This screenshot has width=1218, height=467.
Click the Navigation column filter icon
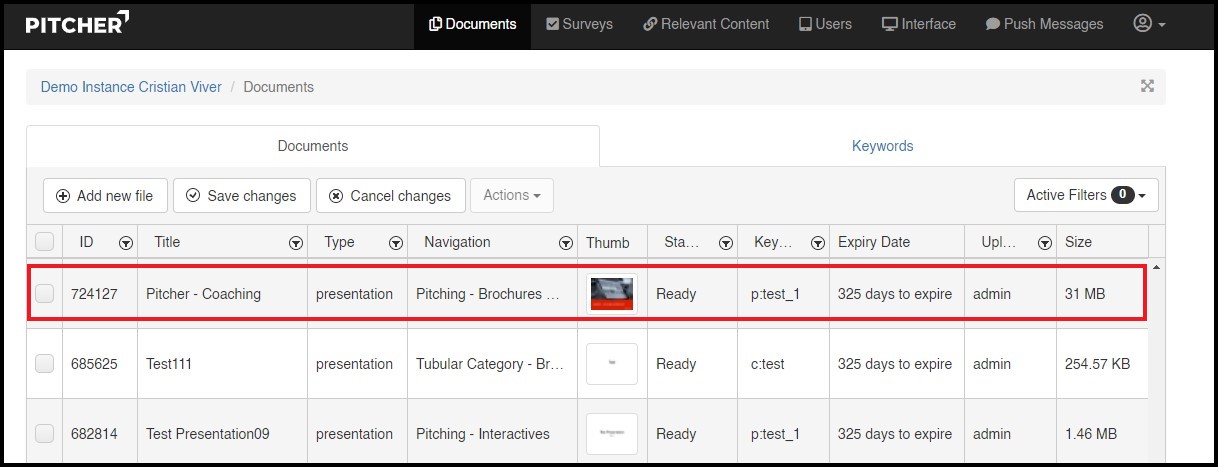pyautogui.click(x=567, y=243)
